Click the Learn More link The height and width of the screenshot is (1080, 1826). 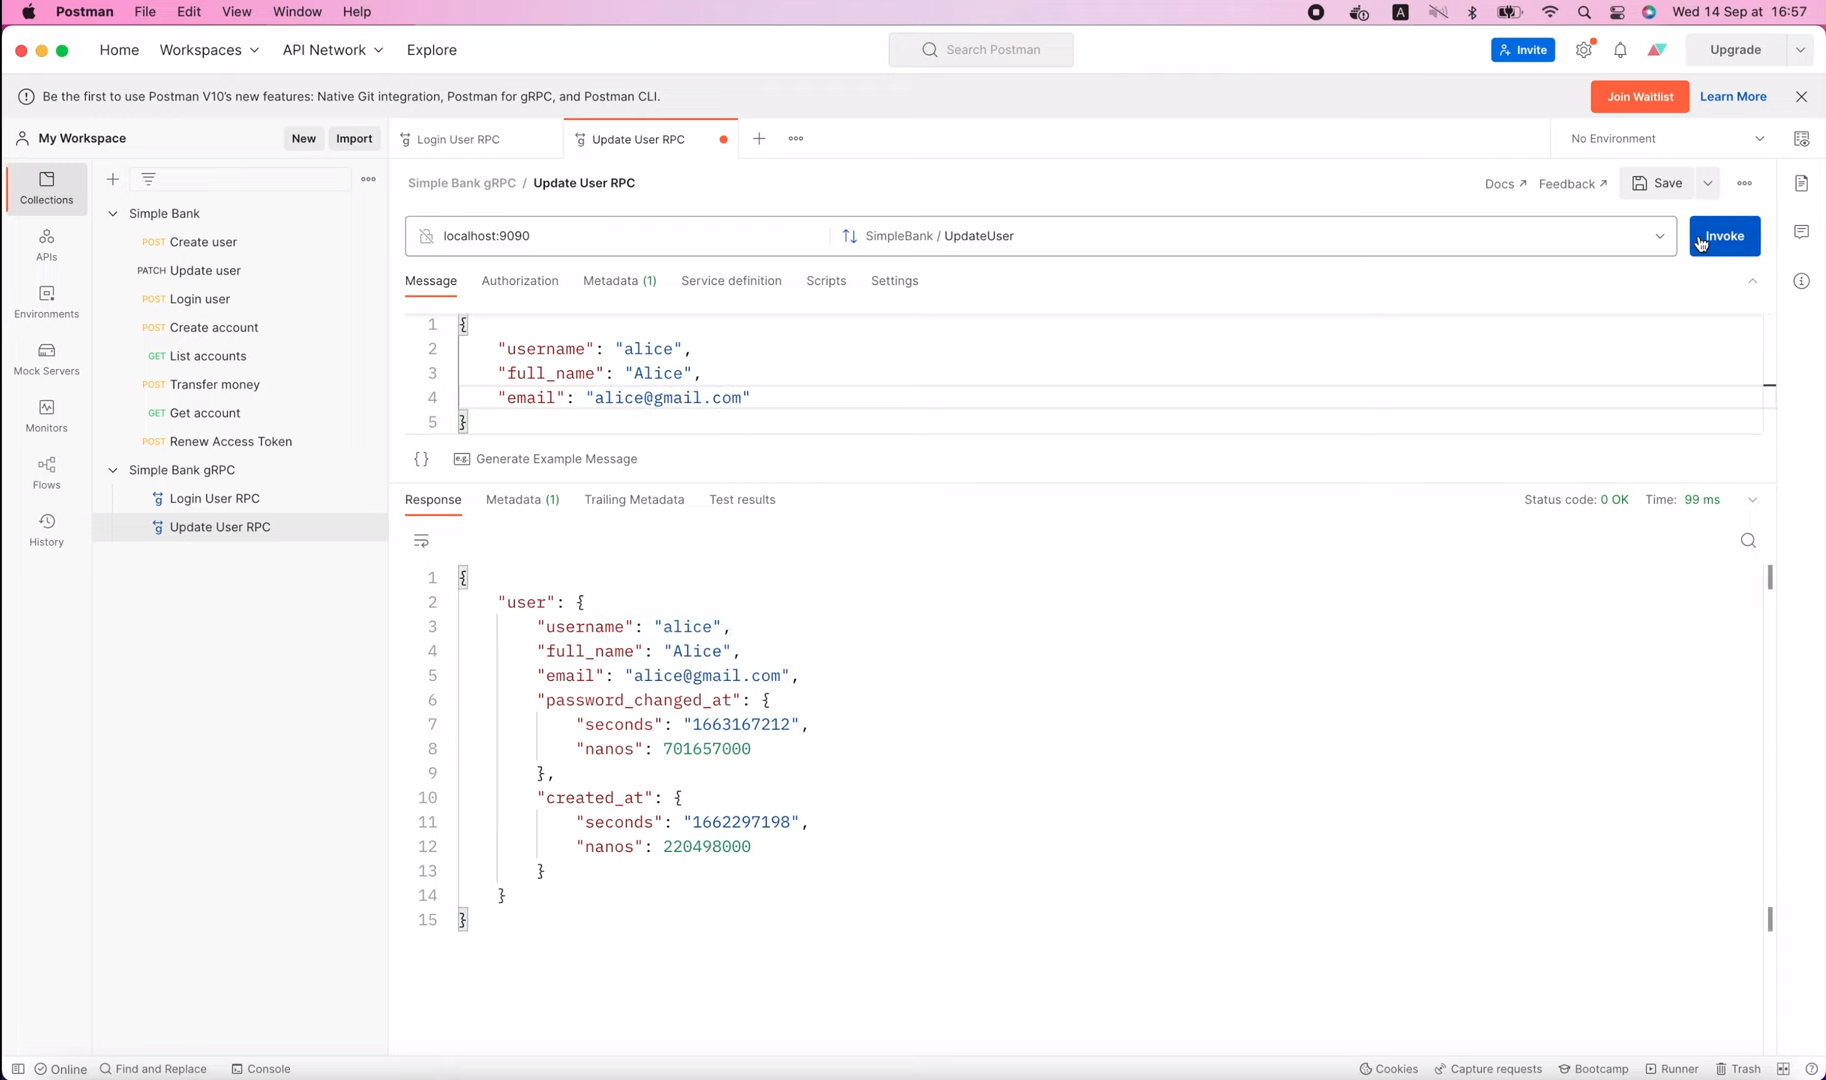tap(1733, 97)
